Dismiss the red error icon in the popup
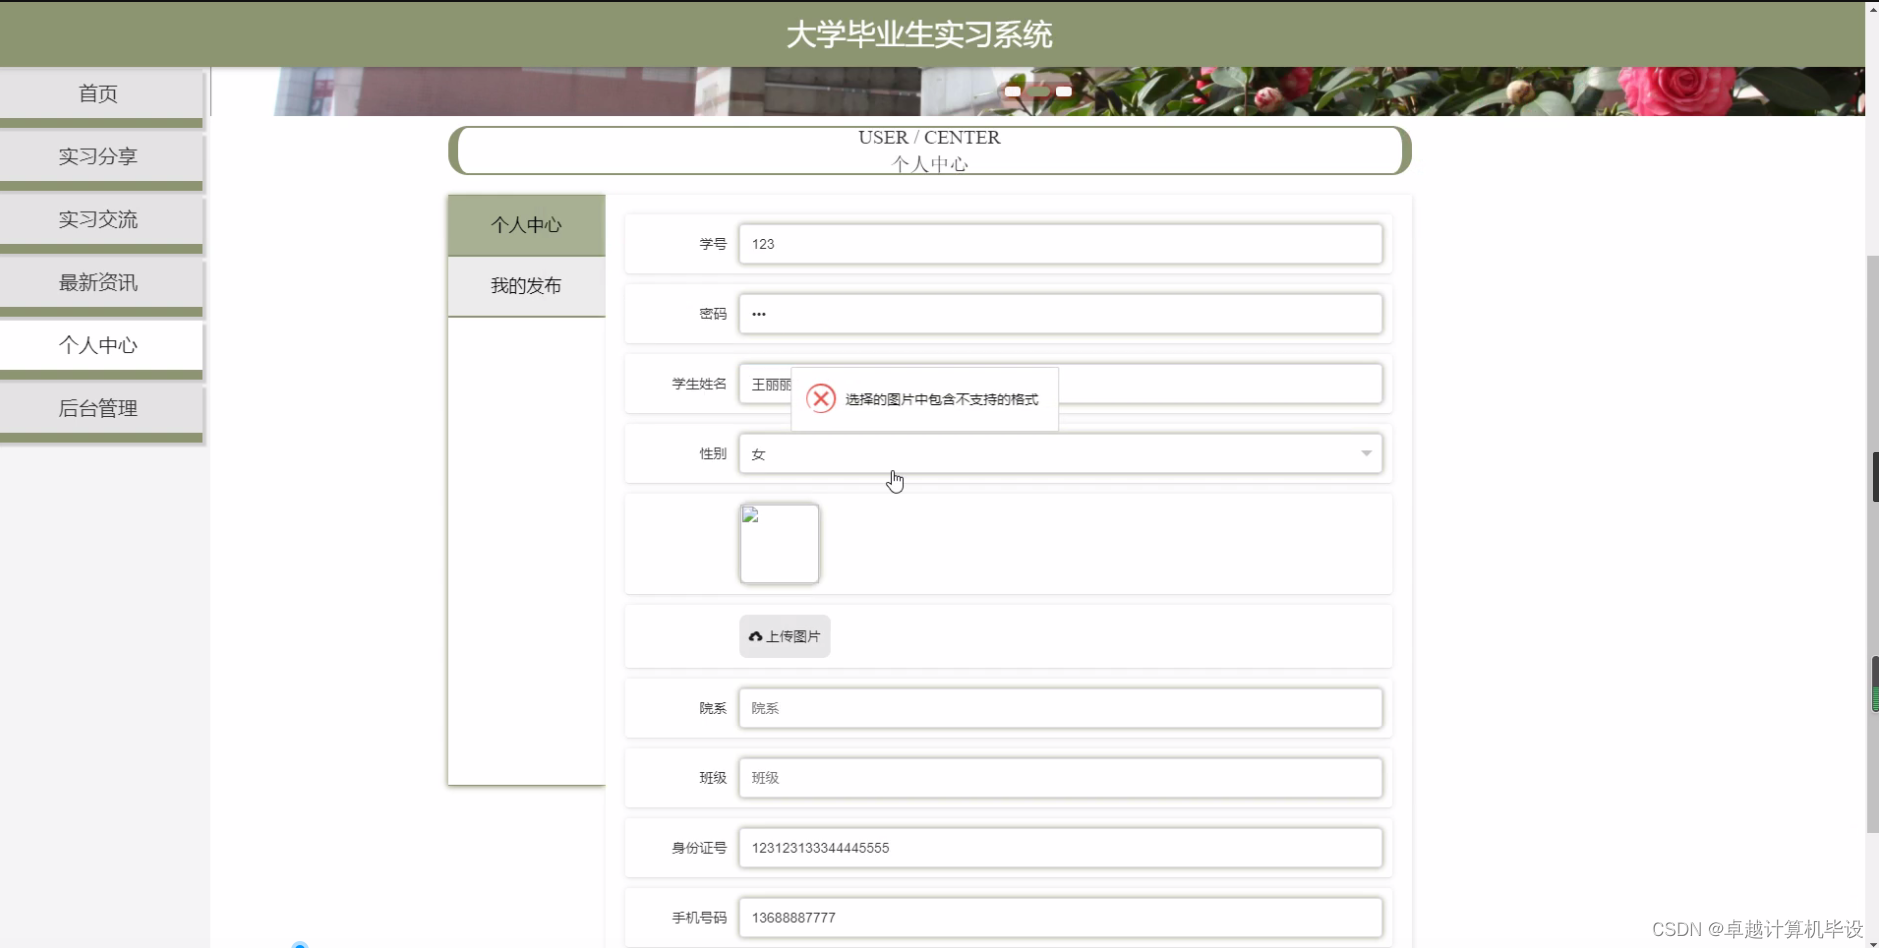The image size is (1879, 948). point(820,398)
